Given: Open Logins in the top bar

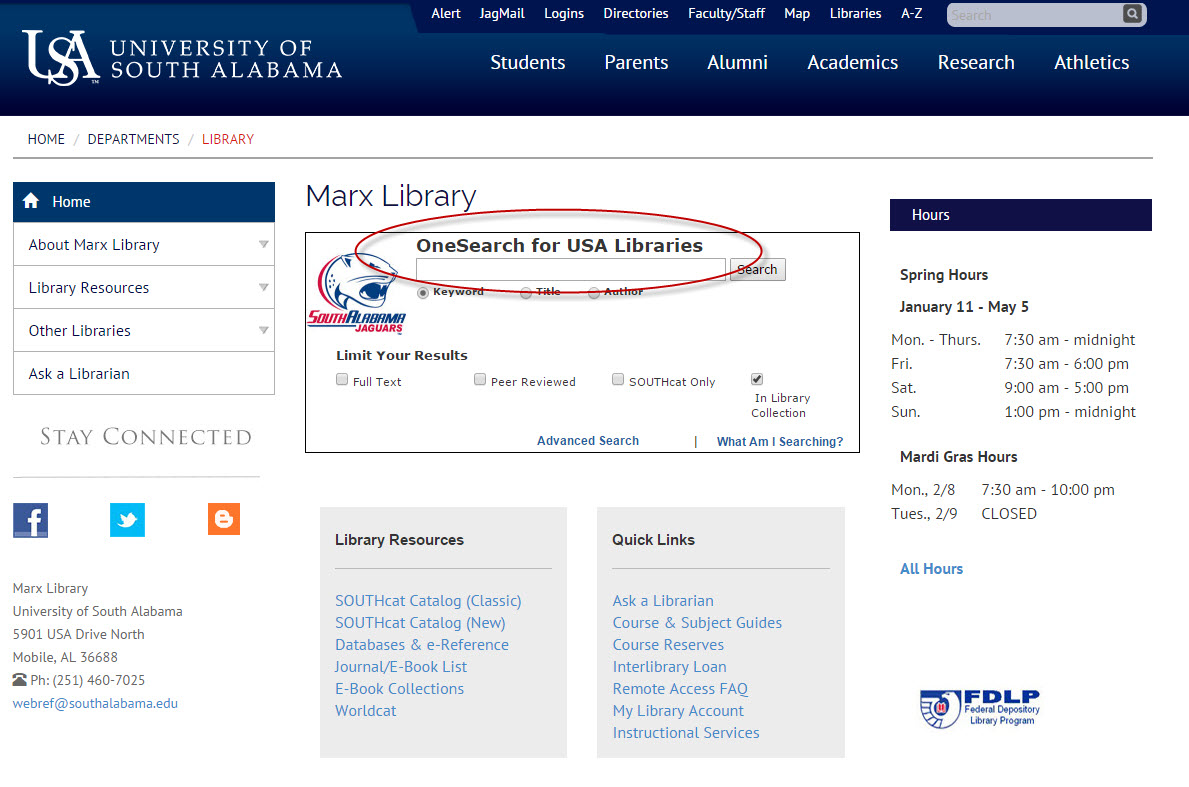Looking at the screenshot, I should click(564, 14).
